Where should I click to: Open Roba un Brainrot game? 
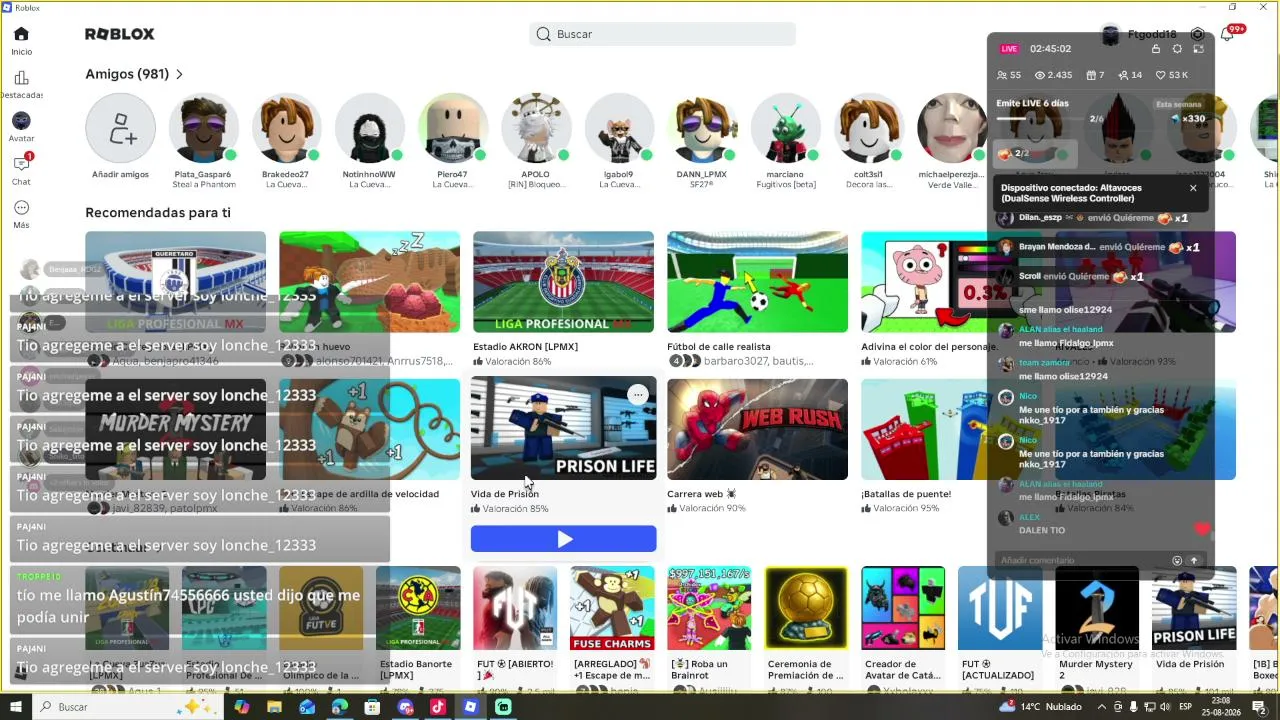pyautogui.click(x=709, y=609)
